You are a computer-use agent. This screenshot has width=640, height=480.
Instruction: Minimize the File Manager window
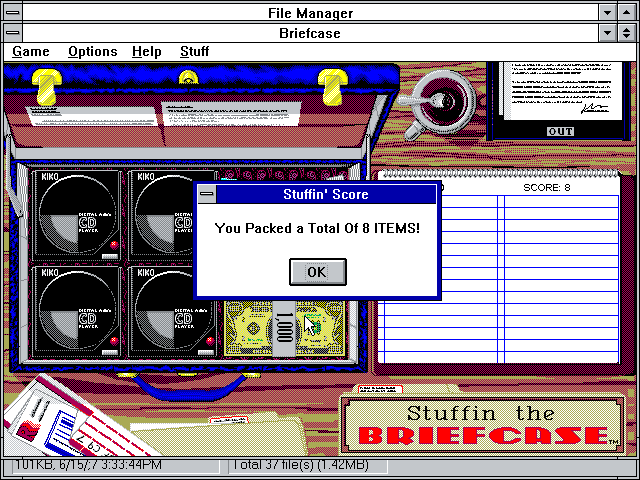[x=607, y=12]
